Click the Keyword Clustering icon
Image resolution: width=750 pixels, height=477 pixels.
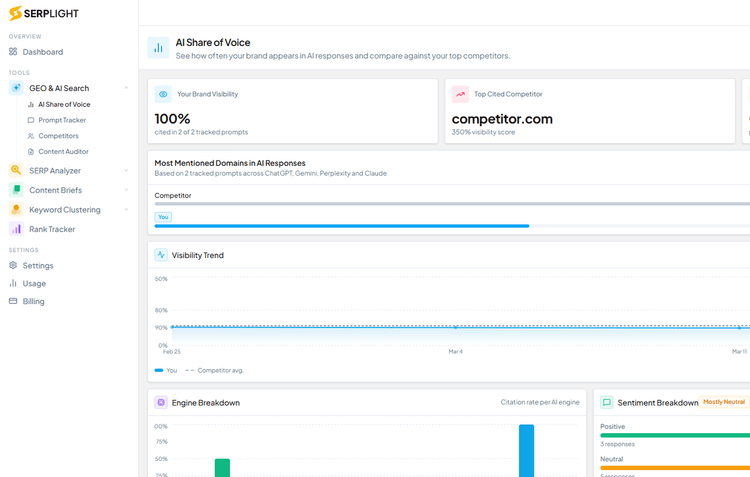tap(16, 210)
